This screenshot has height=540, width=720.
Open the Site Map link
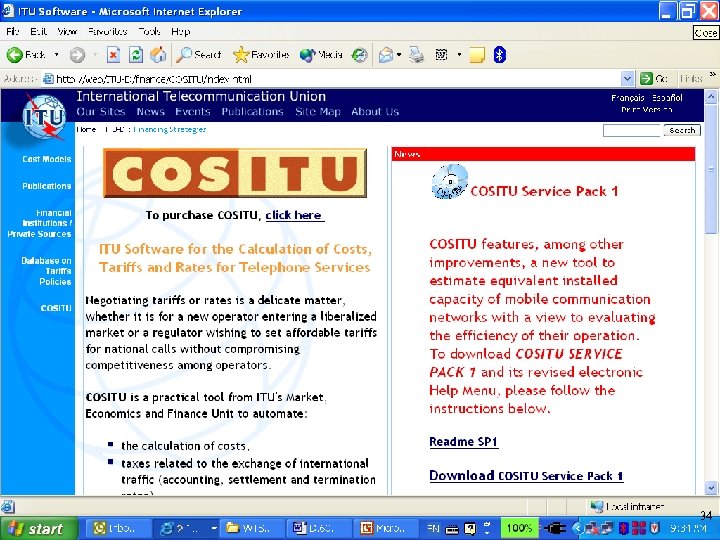point(318,112)
